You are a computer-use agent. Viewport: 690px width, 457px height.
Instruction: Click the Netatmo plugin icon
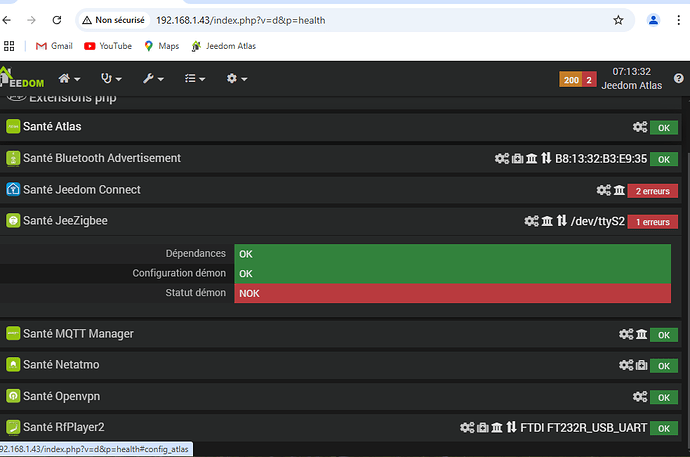point(13,365)
